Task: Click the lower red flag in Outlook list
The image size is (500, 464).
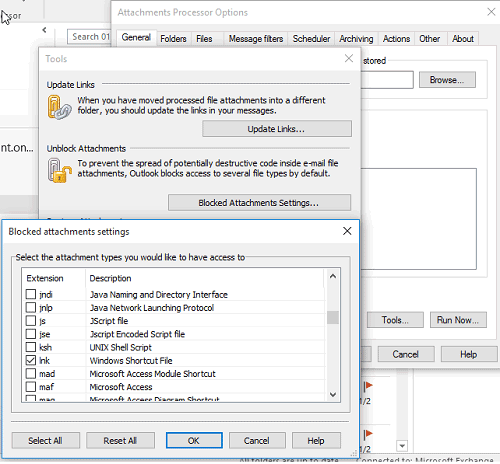Action: click(368, 435)
